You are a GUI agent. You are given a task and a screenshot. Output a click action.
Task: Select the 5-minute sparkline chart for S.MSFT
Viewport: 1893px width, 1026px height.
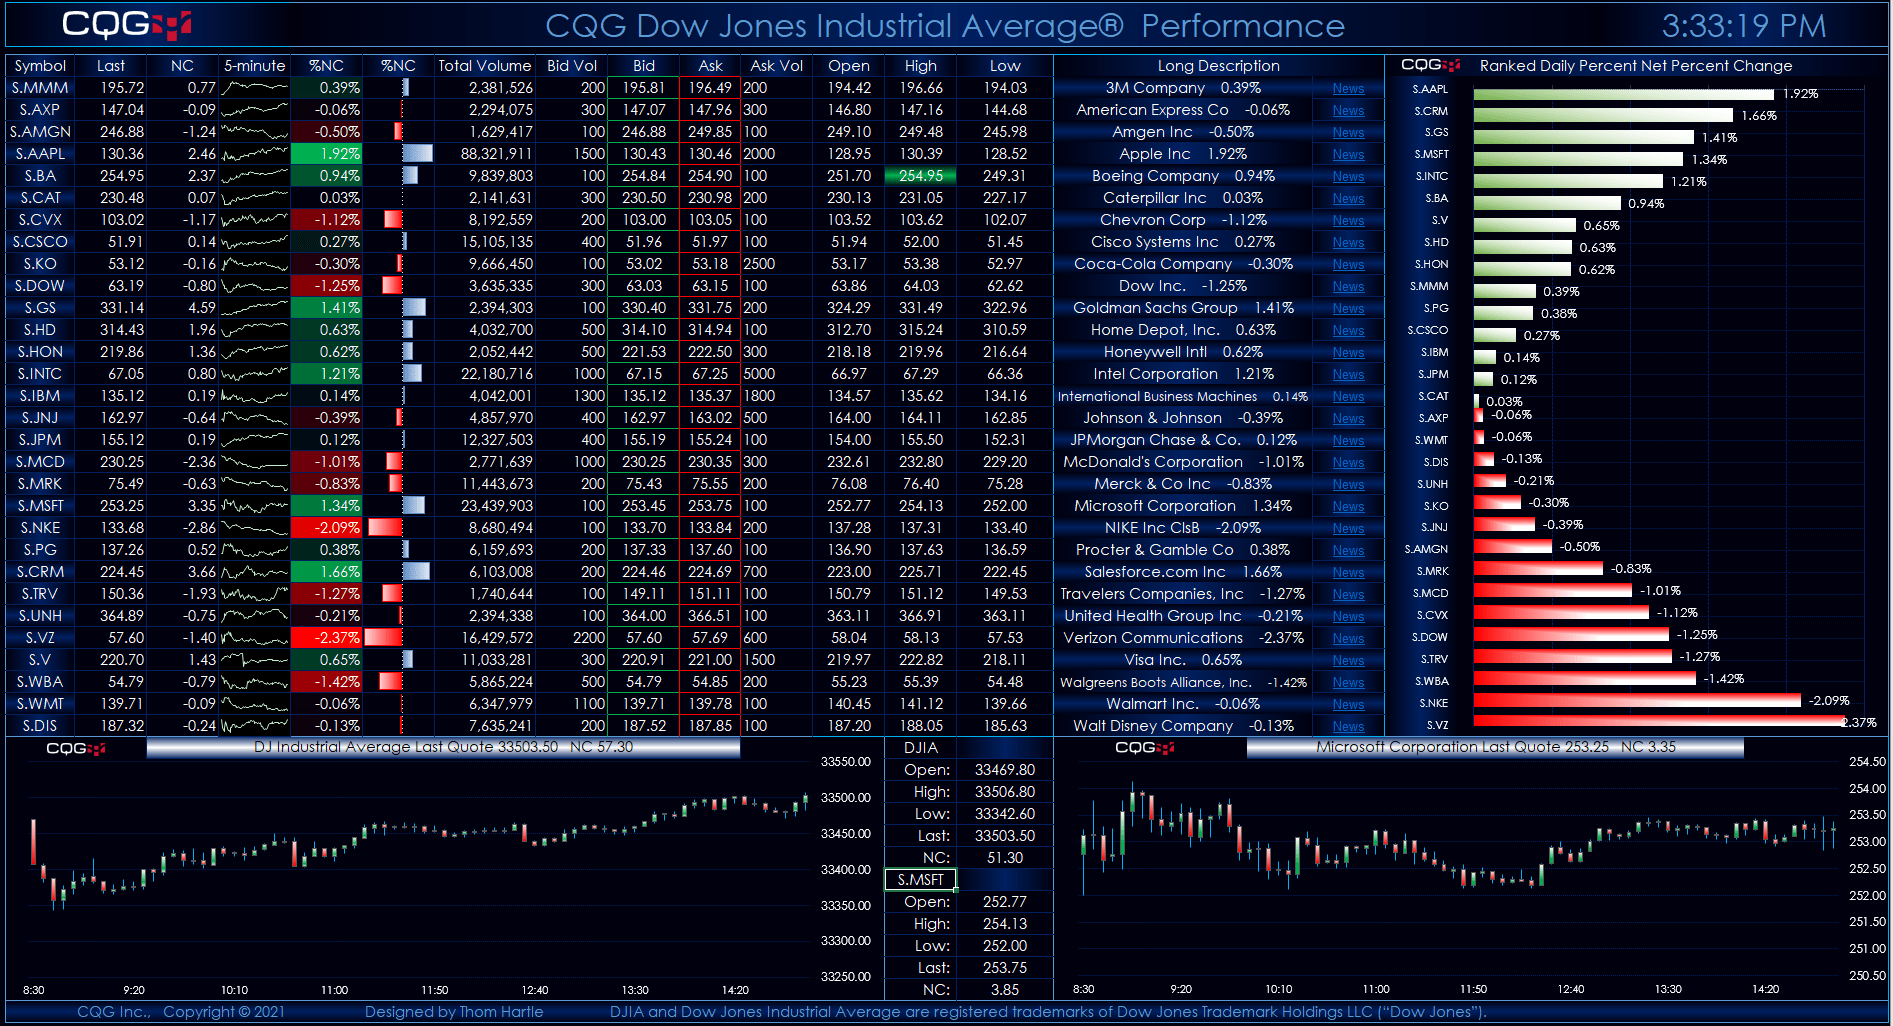[254, 505]
